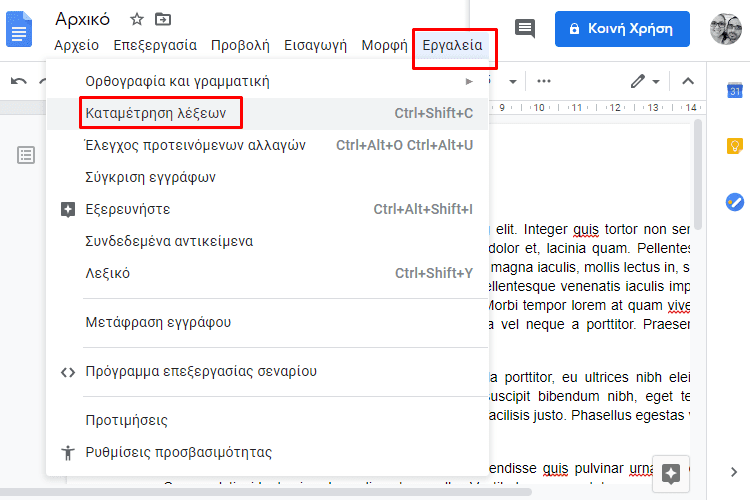Select the pencil editing mode icon
The width and height of the screenshot is (750, 500).
pyautogui.click(x=638, y=81)
